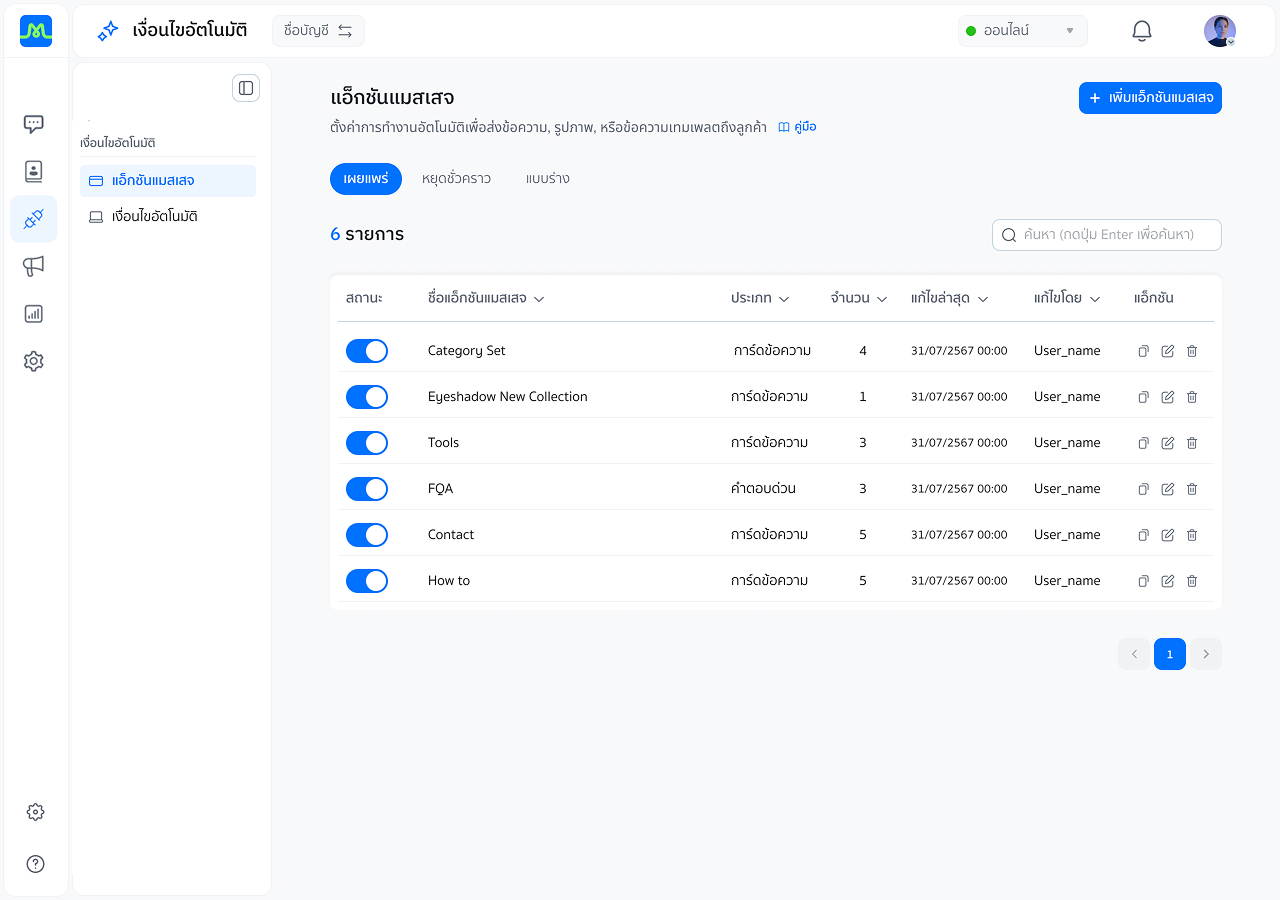1280x900 pixels.
Task: Click the Eyeshadow New Collection name
Action: point(507,397)
